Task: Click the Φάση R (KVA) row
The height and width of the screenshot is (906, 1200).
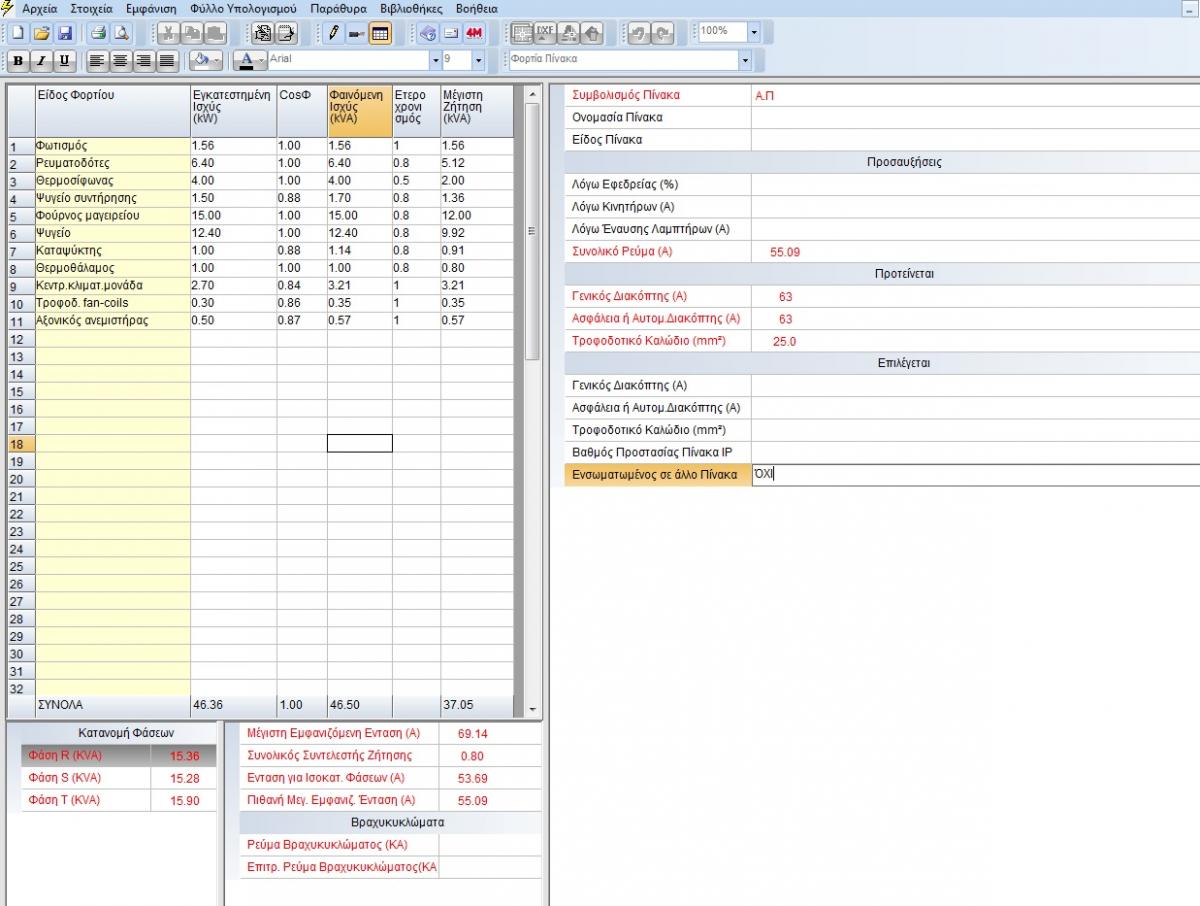Action: click(118, 756)
